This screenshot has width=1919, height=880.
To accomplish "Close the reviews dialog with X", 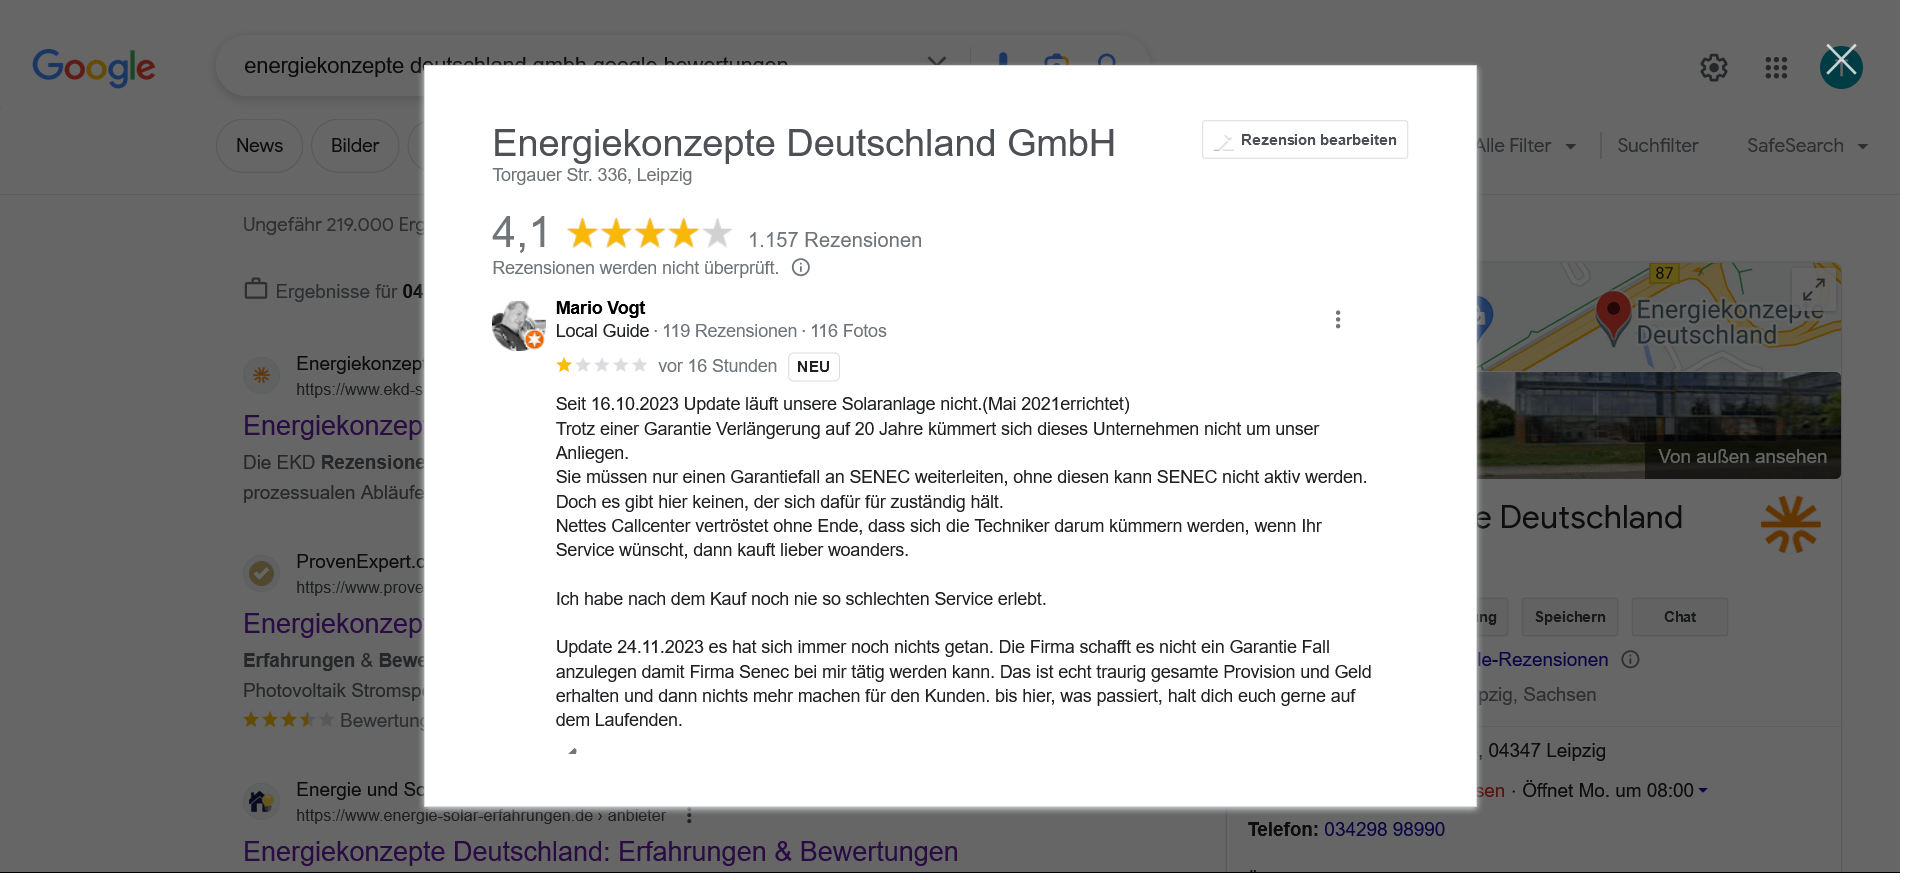I will click(1840, 66).
